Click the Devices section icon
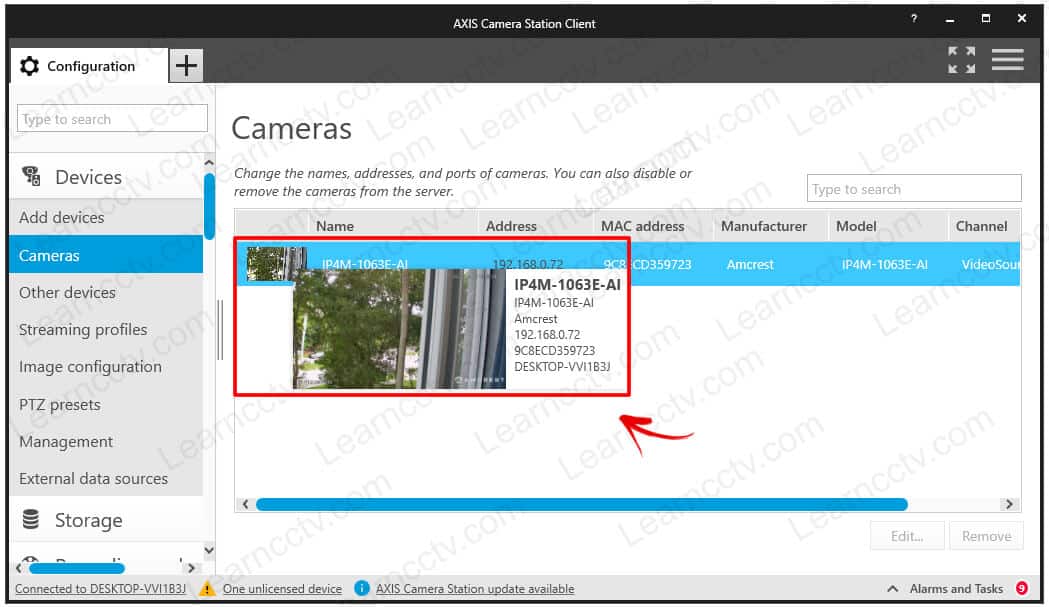 pyautogui.click(x=31, y=177)
